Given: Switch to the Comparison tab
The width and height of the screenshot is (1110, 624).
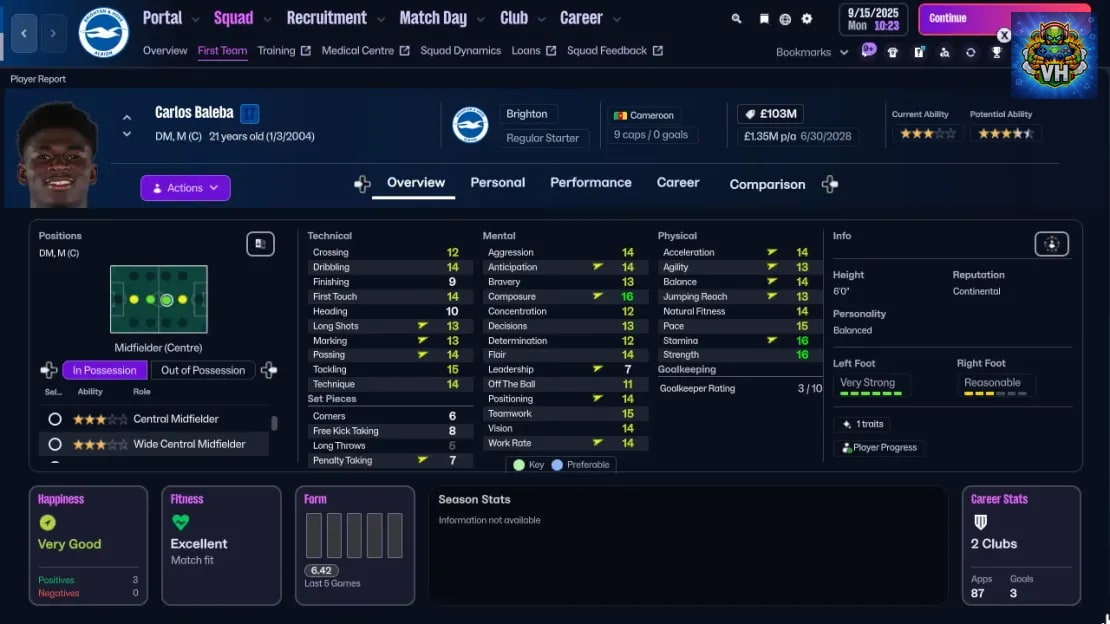Looking at the screenshot, I should tap(767, 184).
